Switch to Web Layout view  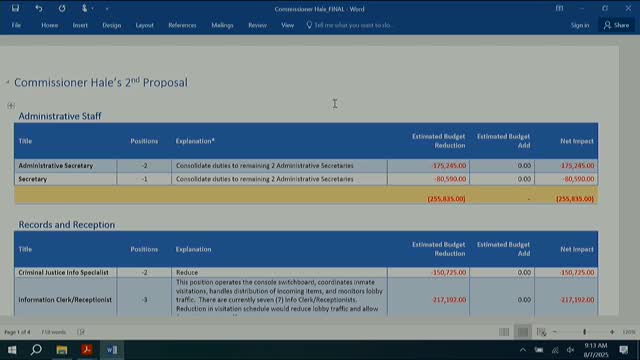click(541, 332)
